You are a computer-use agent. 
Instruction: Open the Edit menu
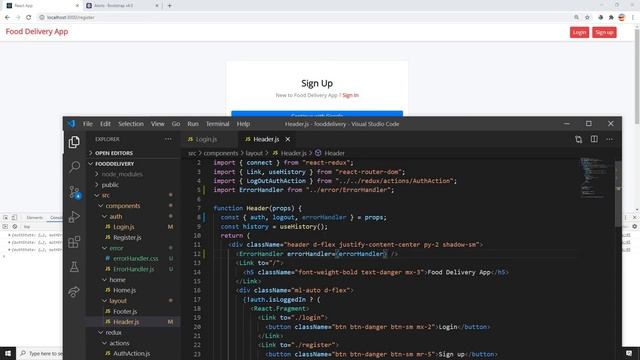click(105, 124)
